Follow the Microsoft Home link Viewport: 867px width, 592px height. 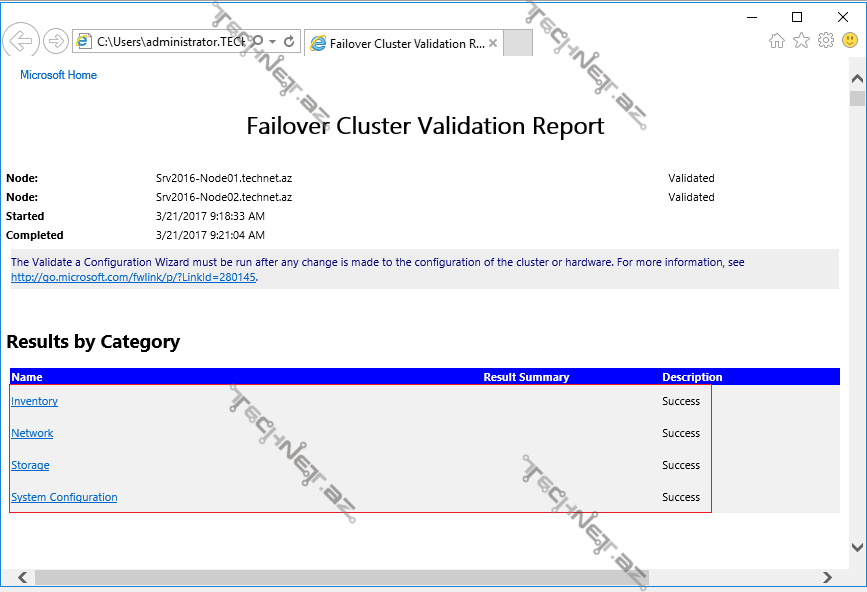[58, 75]
